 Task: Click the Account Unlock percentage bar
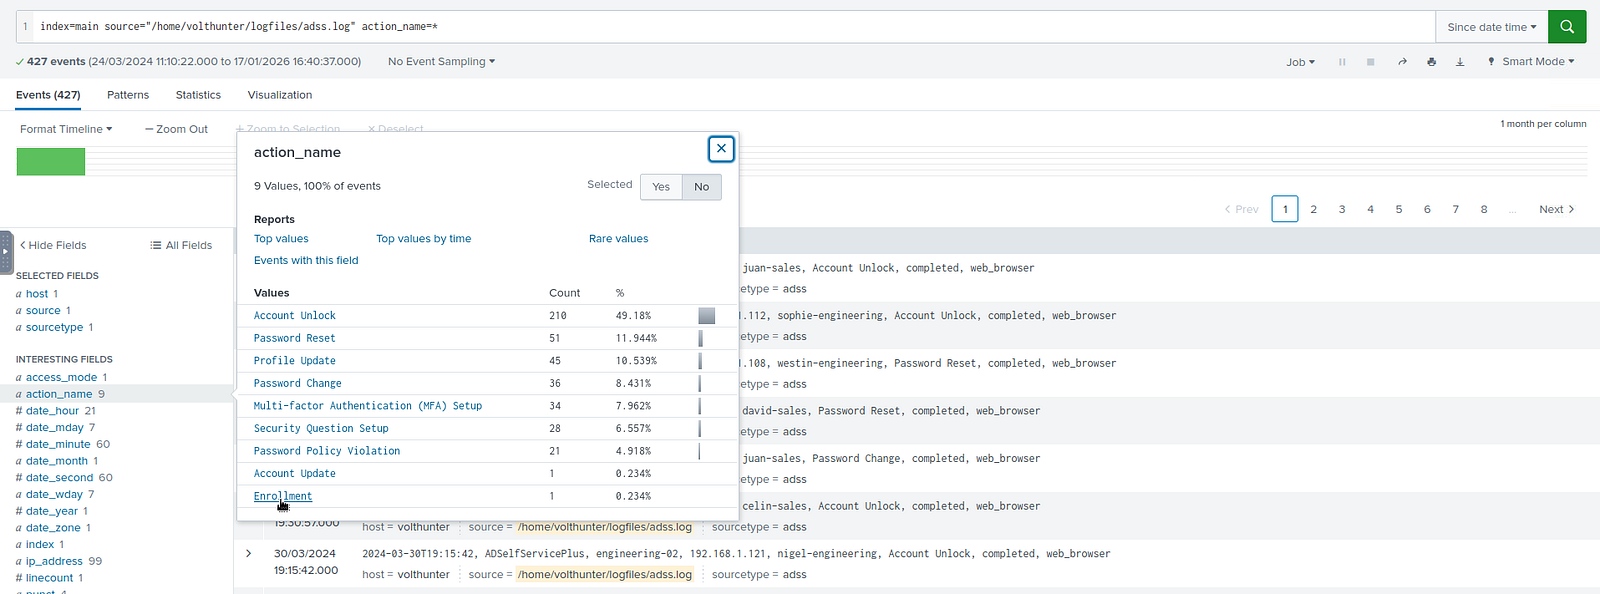coord(706,316)
